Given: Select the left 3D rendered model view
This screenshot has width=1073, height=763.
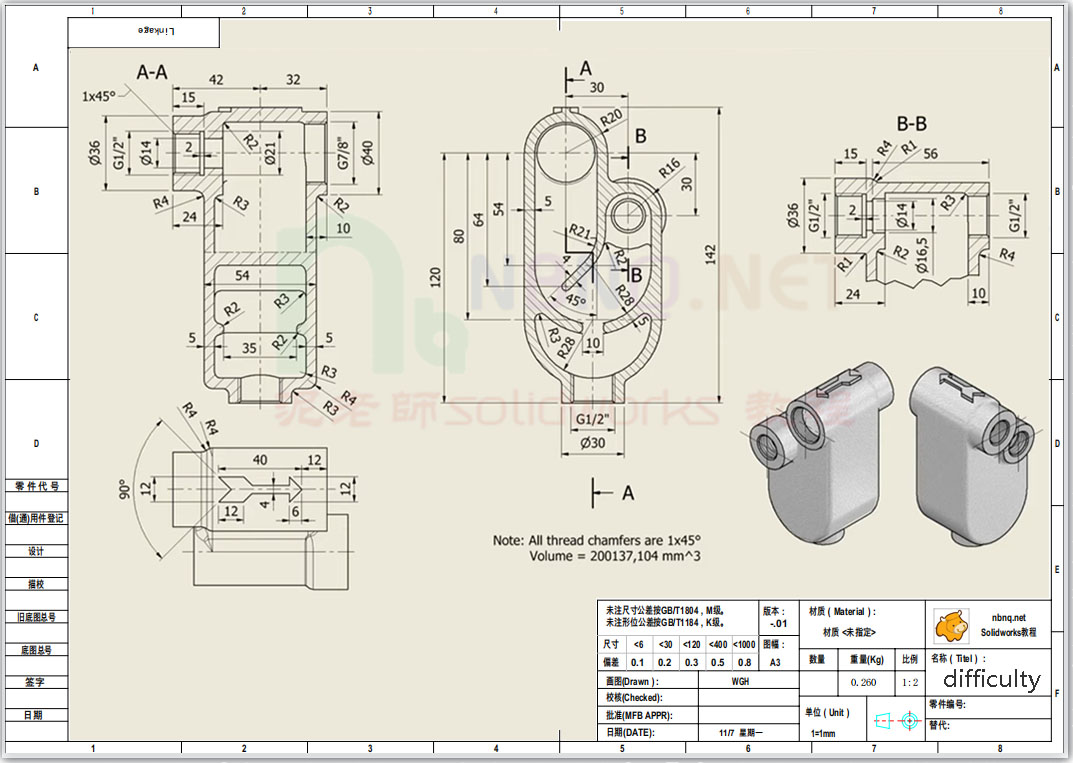Looking at the screenshot, I should (821, 452).
